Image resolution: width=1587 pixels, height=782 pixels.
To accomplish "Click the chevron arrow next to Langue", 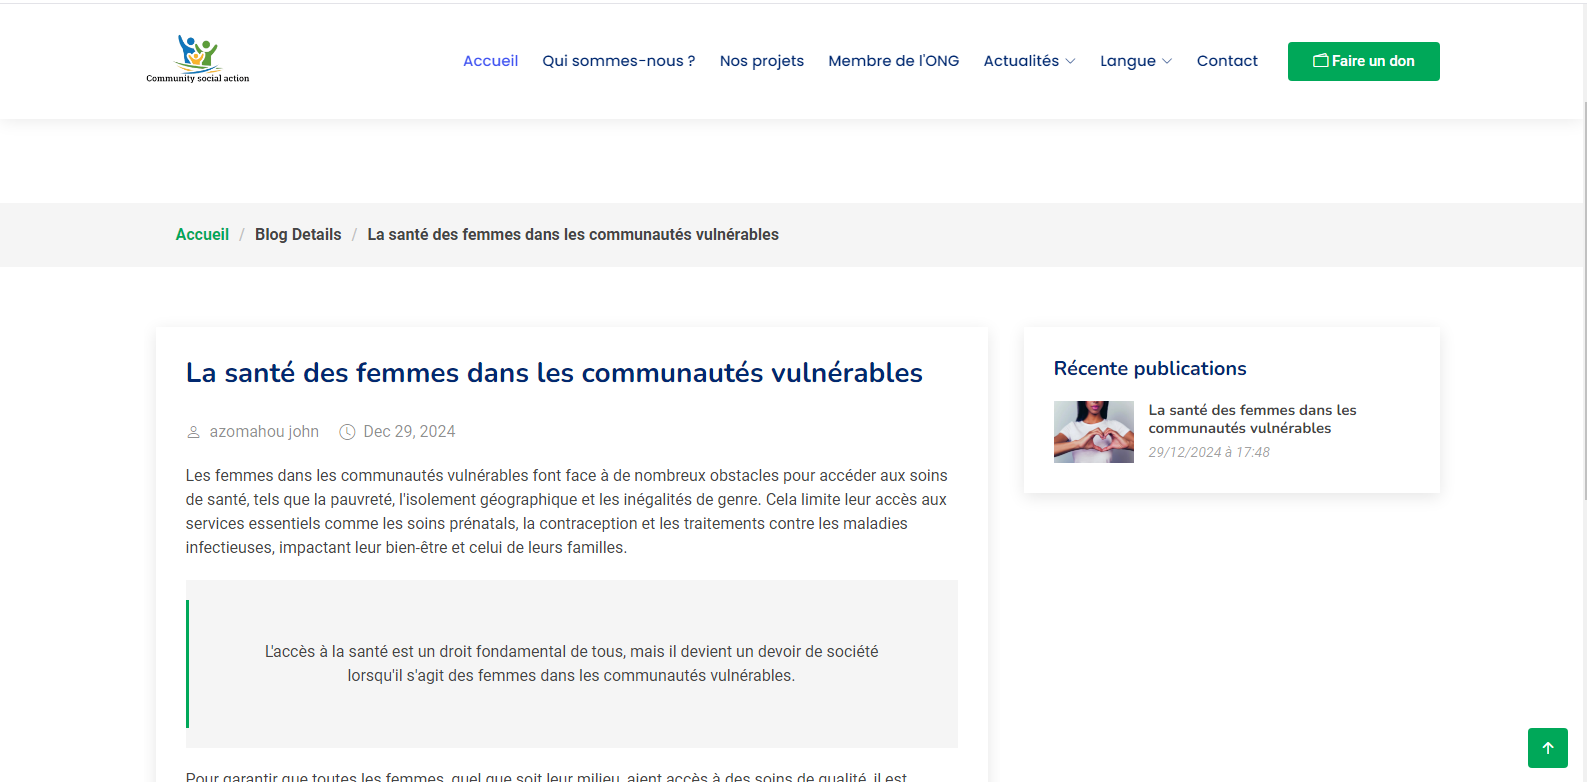I will 1167,62.
